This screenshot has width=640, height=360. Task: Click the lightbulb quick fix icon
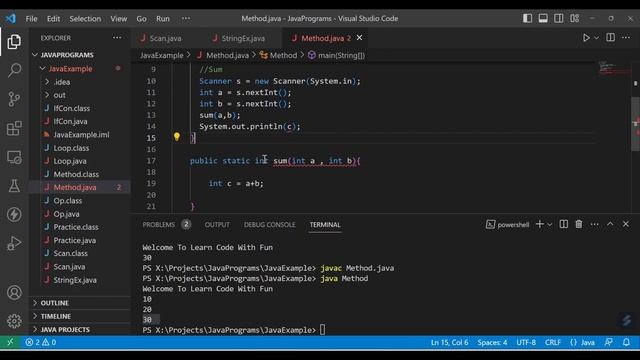coord(177,136)
